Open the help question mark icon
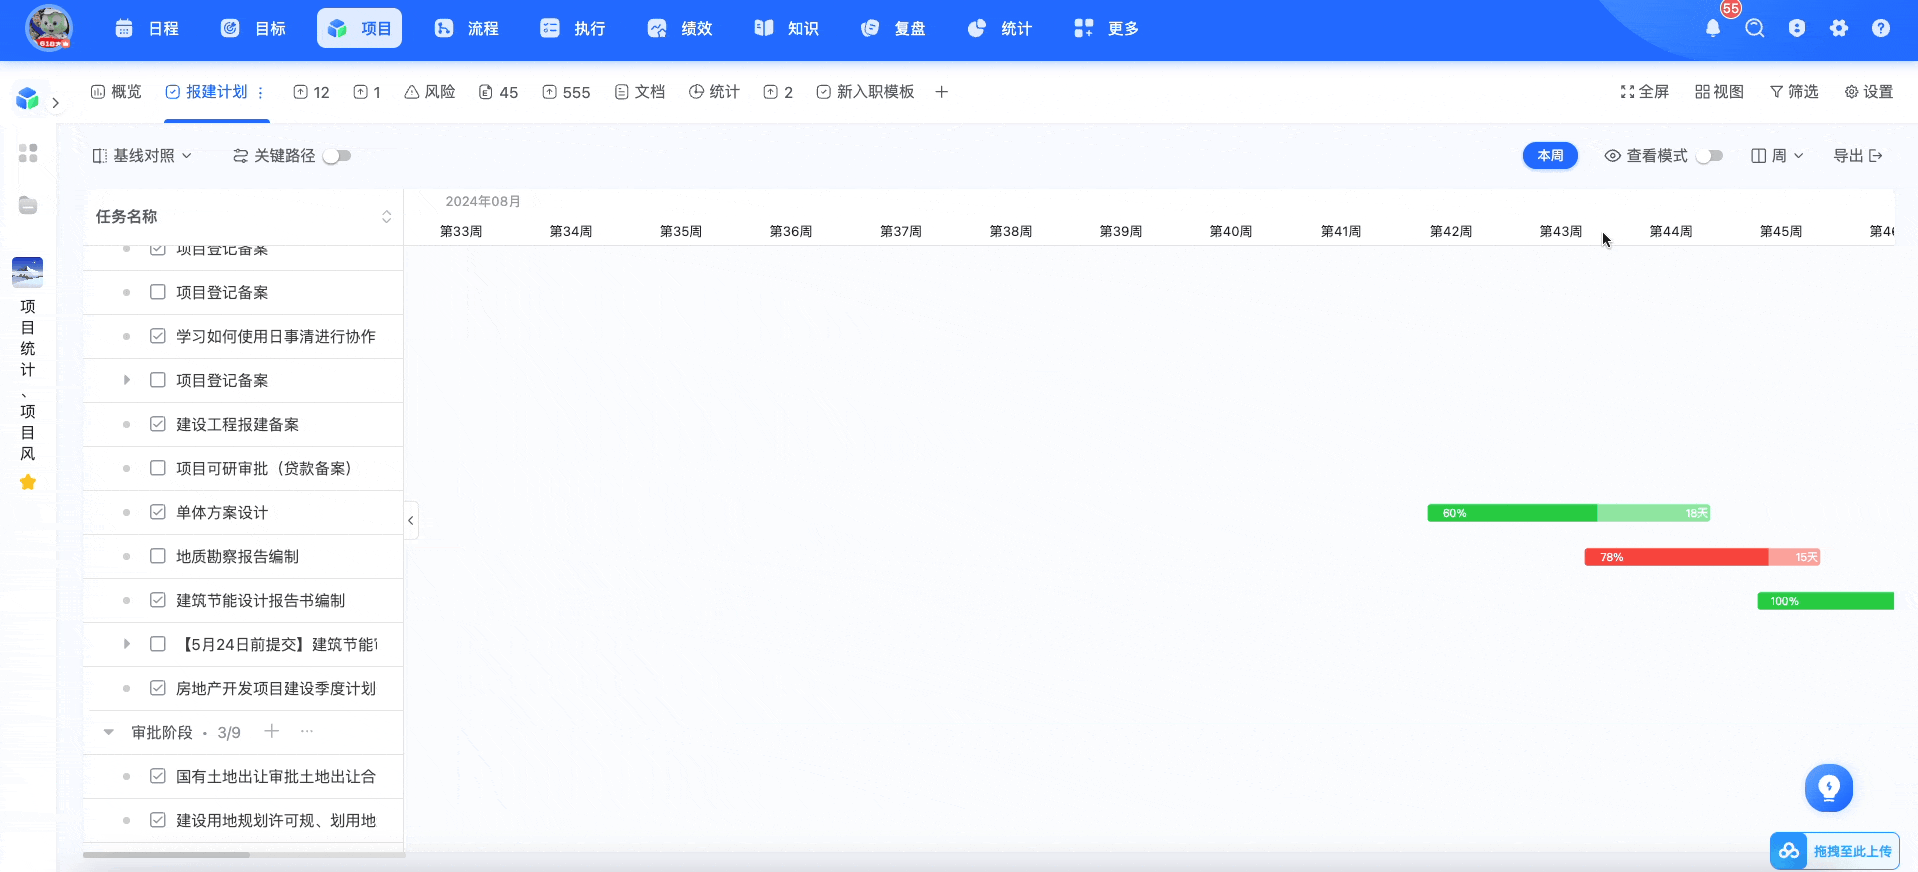The width and height of the screenshot is (1918, 872). 1881,28
